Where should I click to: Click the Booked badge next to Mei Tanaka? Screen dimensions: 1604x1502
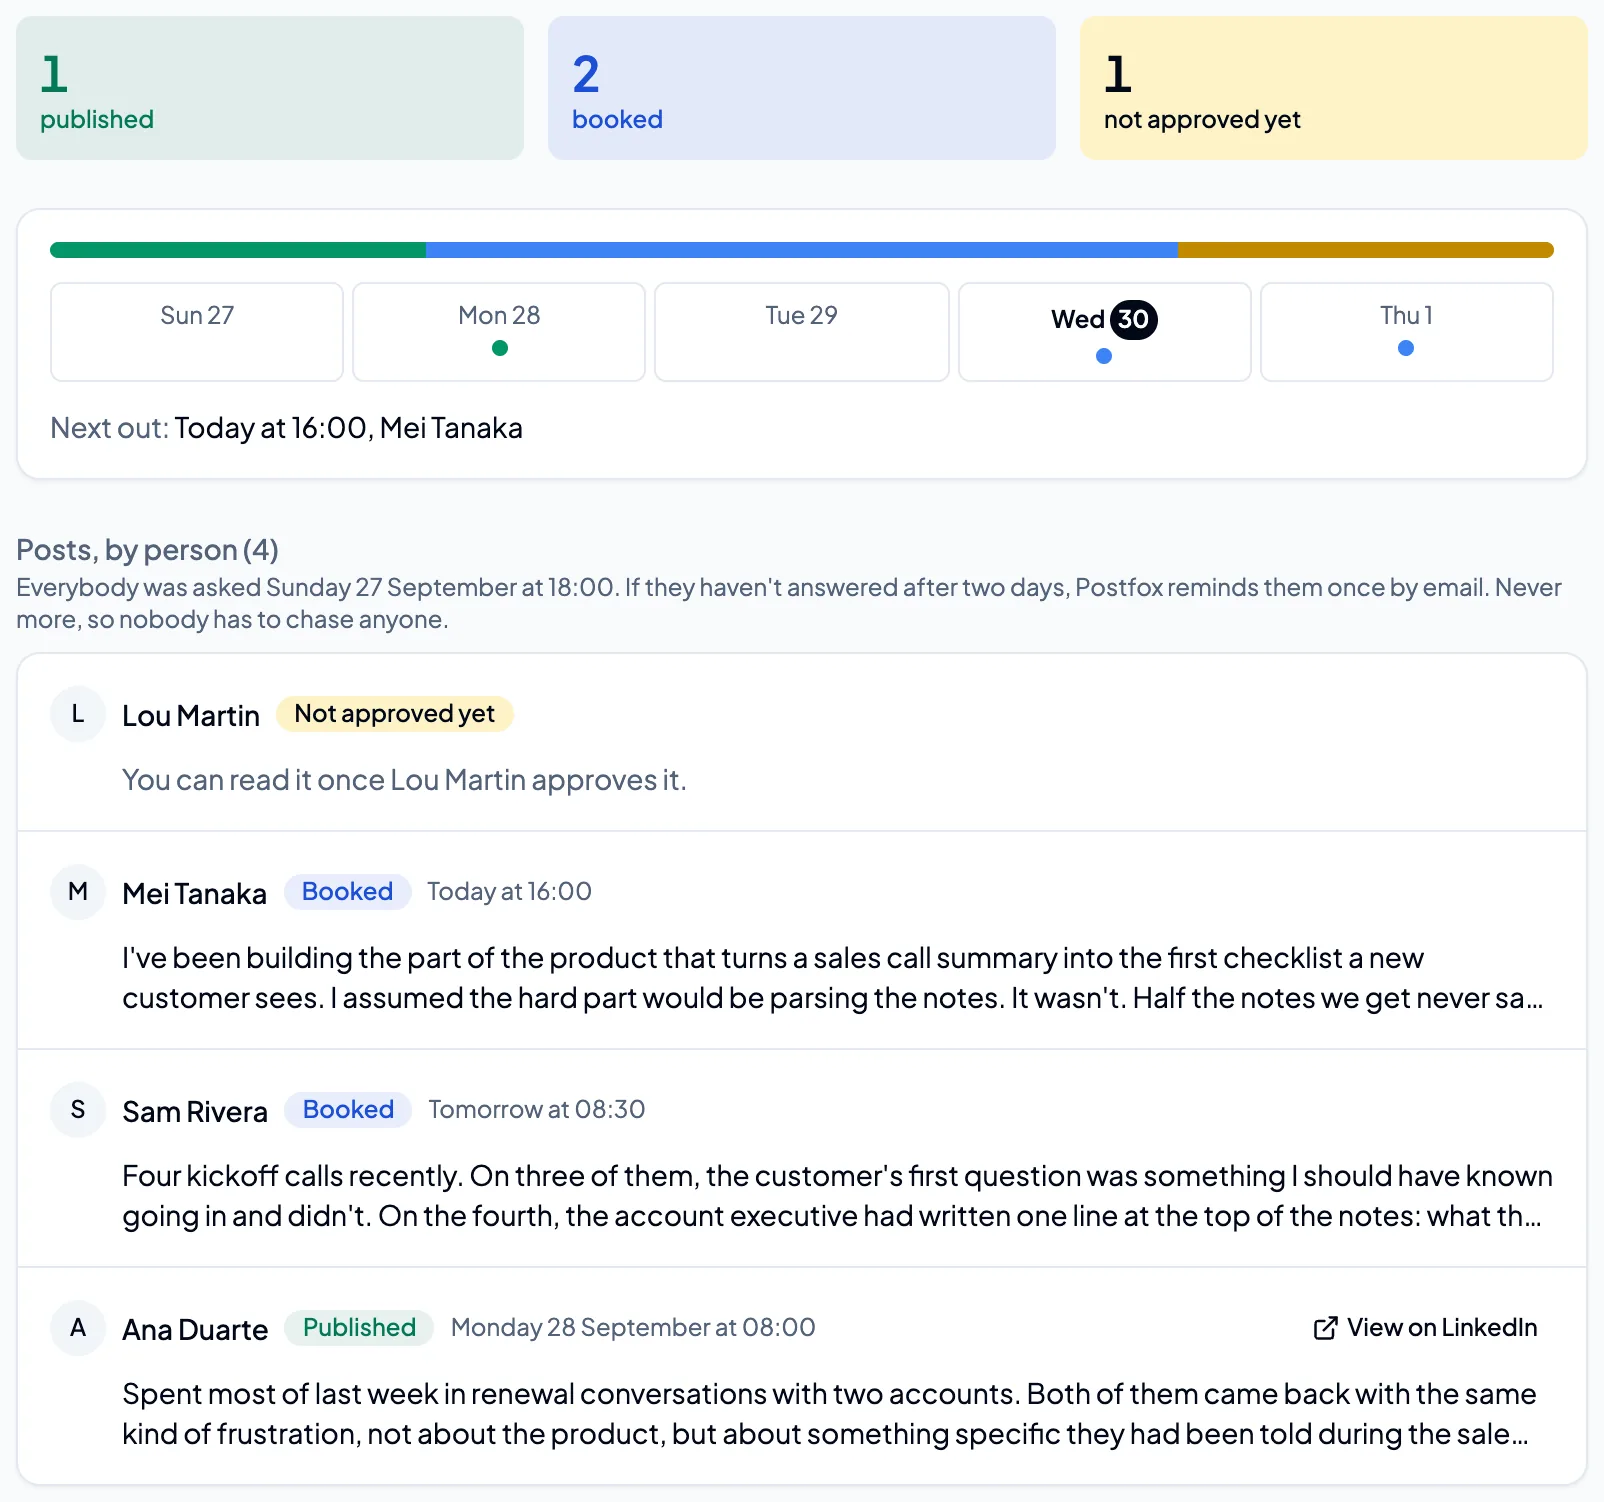pyautogui.click(x=348, y=892)
